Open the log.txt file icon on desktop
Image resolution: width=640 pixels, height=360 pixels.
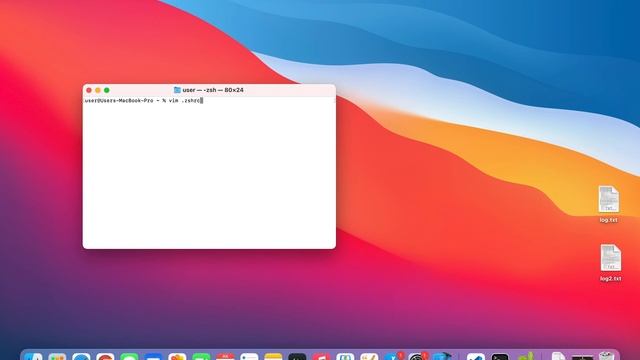pos(609,199)
